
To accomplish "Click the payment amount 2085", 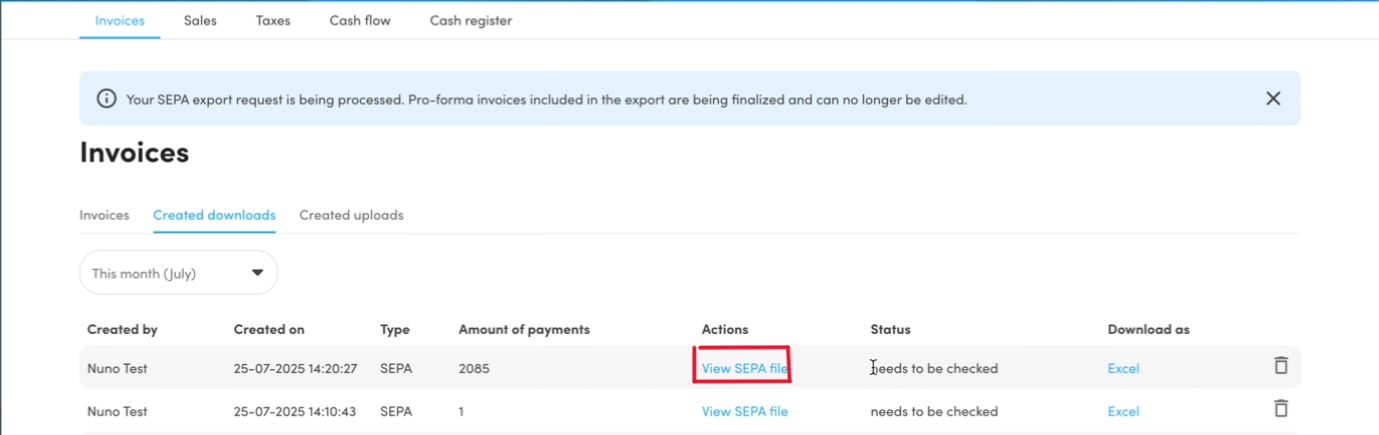I will (x=474, y=369).
